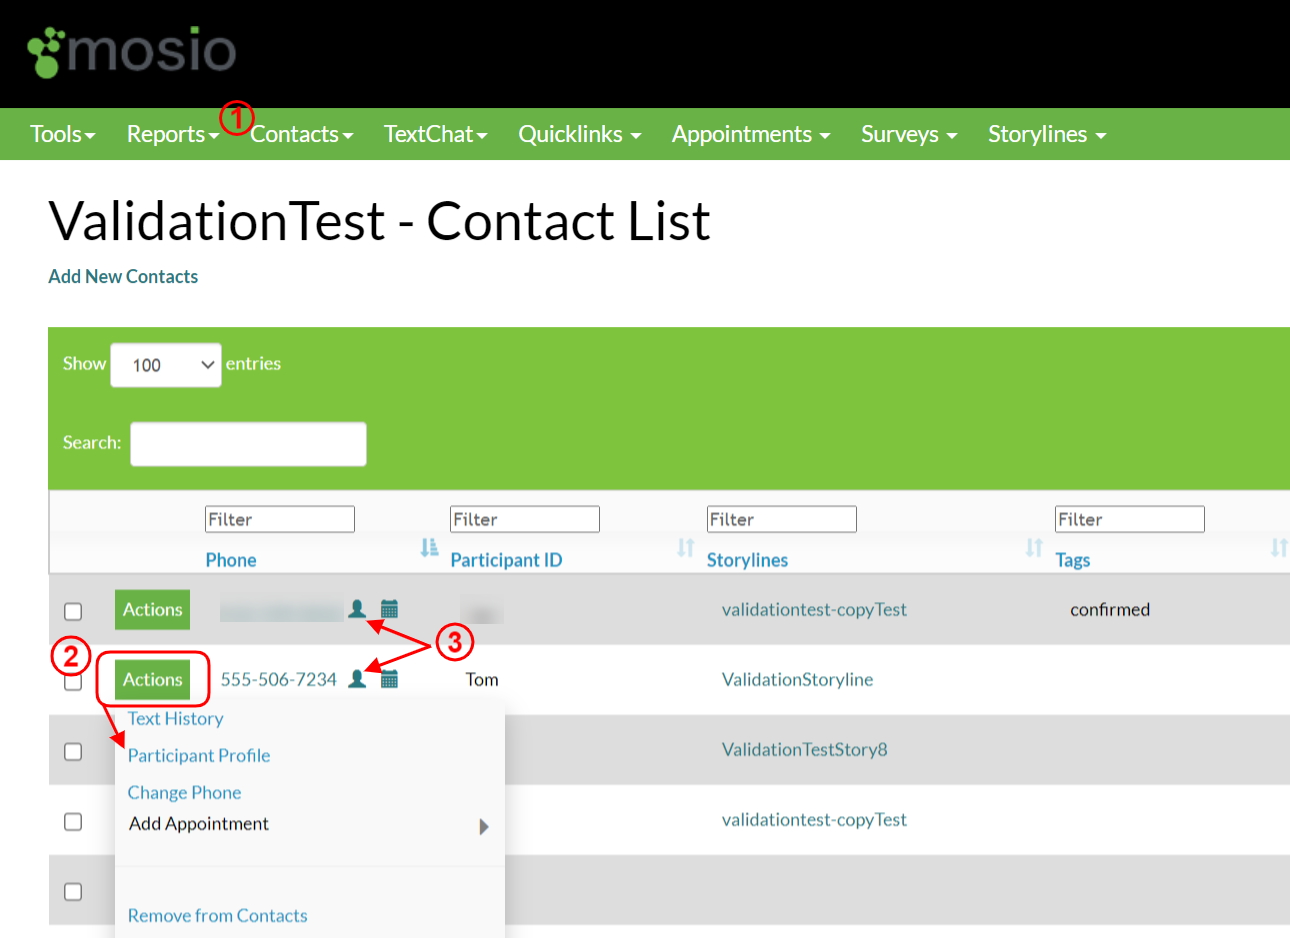Click the sort icon beside Tags header
Image resolution: width=1290 pixels, height=938 pixels.
point(1279,547)
